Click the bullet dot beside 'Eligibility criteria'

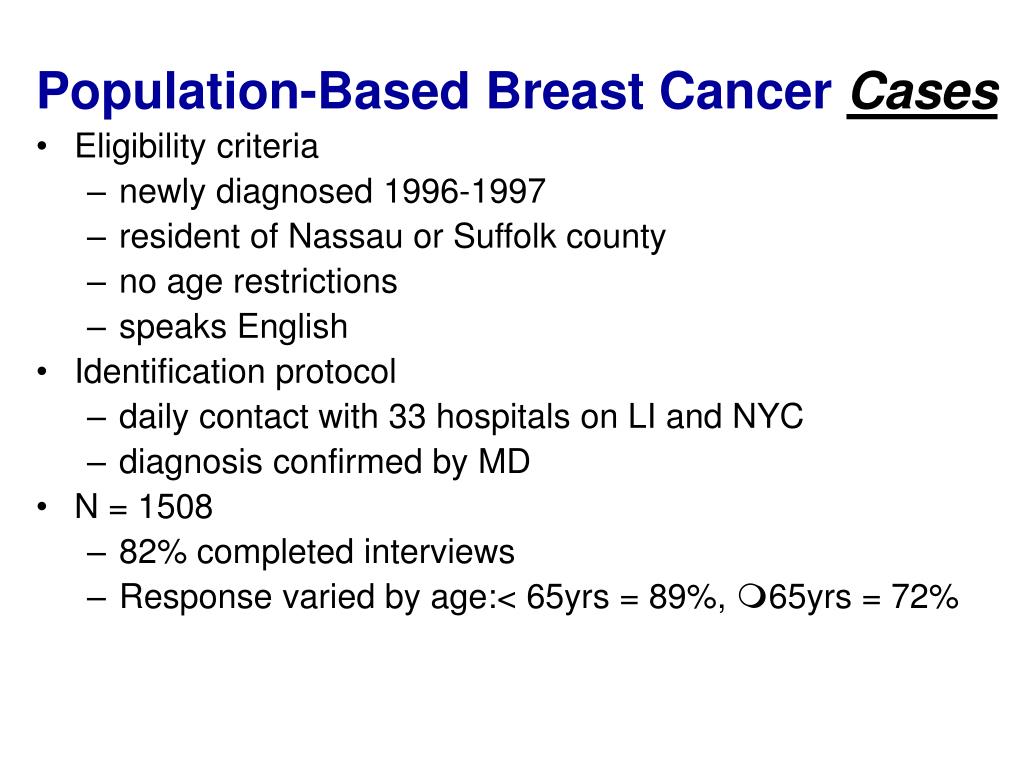[42, 146]
